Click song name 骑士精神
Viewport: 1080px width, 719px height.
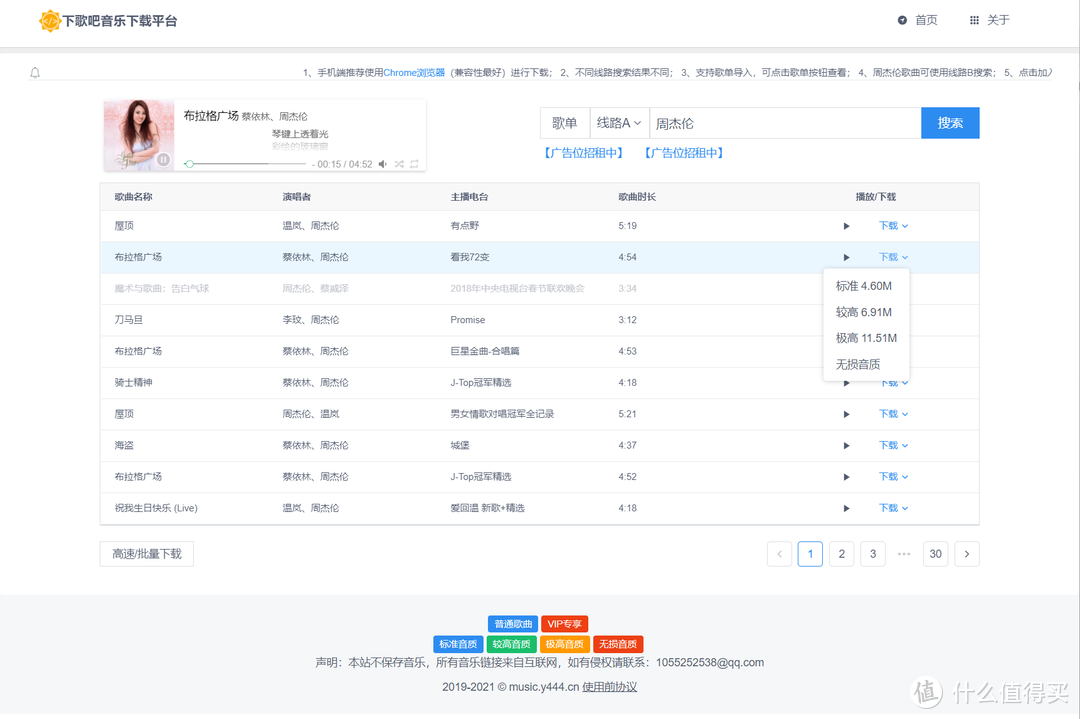[134, 382]
